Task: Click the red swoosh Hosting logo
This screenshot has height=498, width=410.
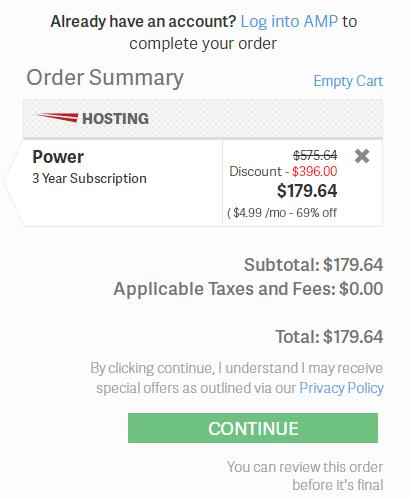Action: tap(57, 118)
